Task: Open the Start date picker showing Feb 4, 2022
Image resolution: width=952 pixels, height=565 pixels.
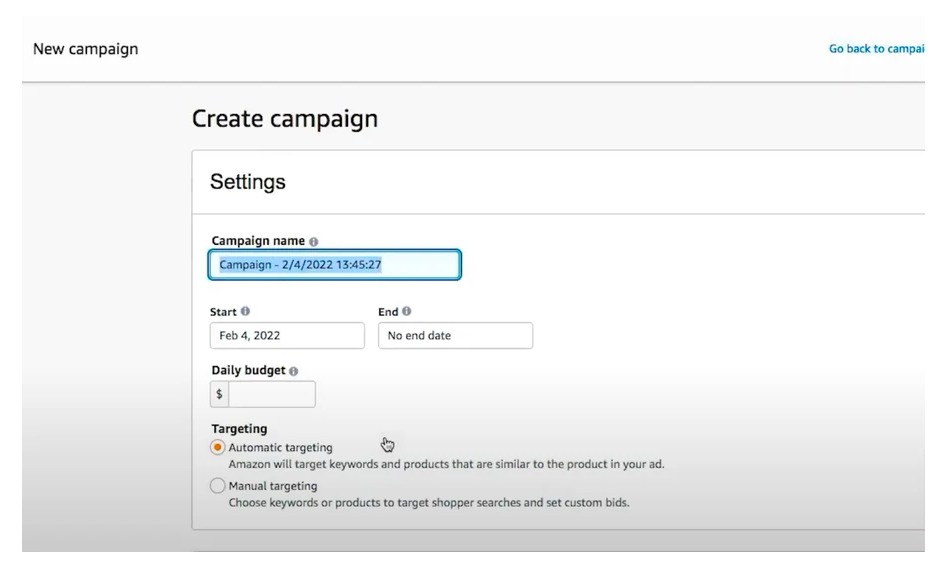Action: coord(287,336)
